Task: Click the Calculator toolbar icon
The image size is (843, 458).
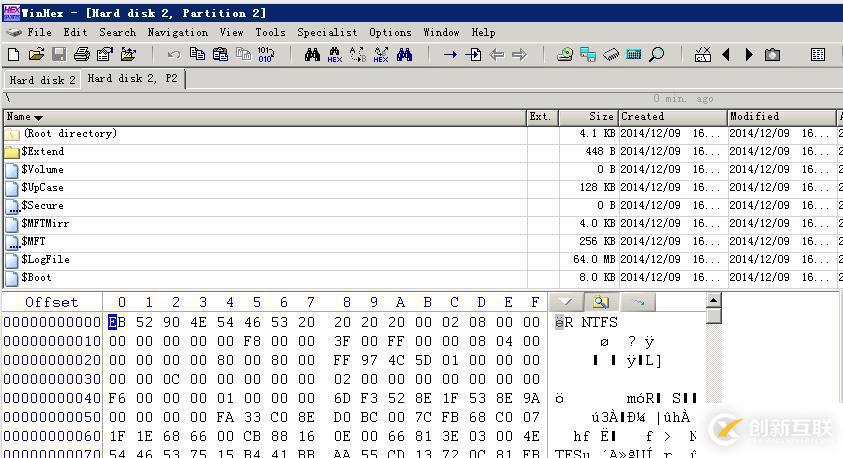Action: tap(633, 54)
